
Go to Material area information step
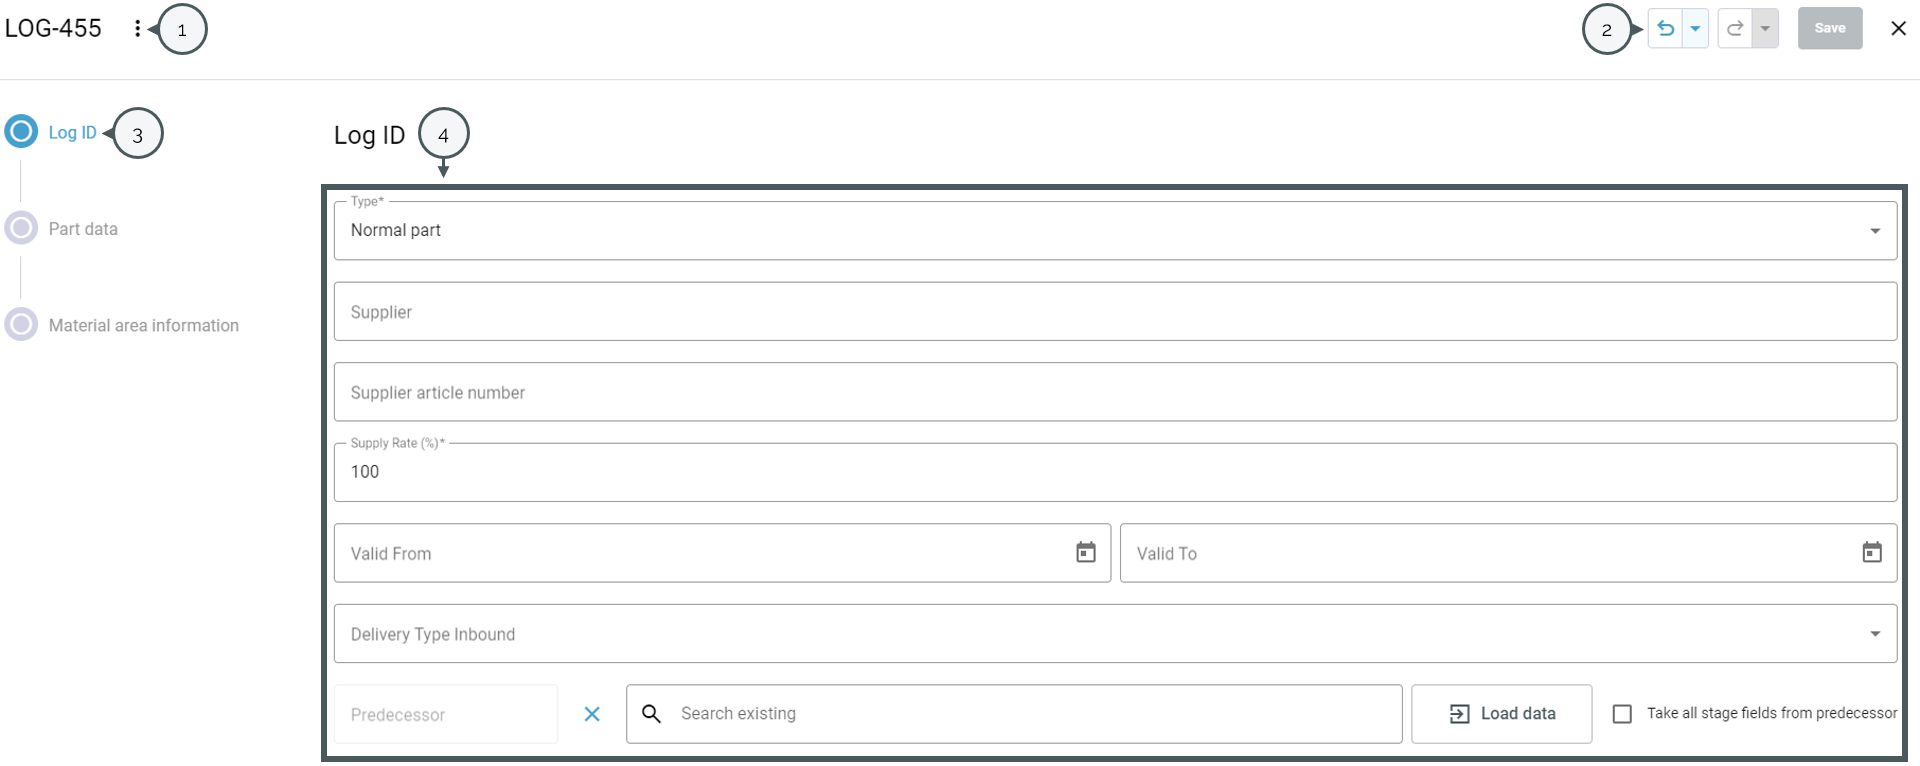[x=143, y=325]
